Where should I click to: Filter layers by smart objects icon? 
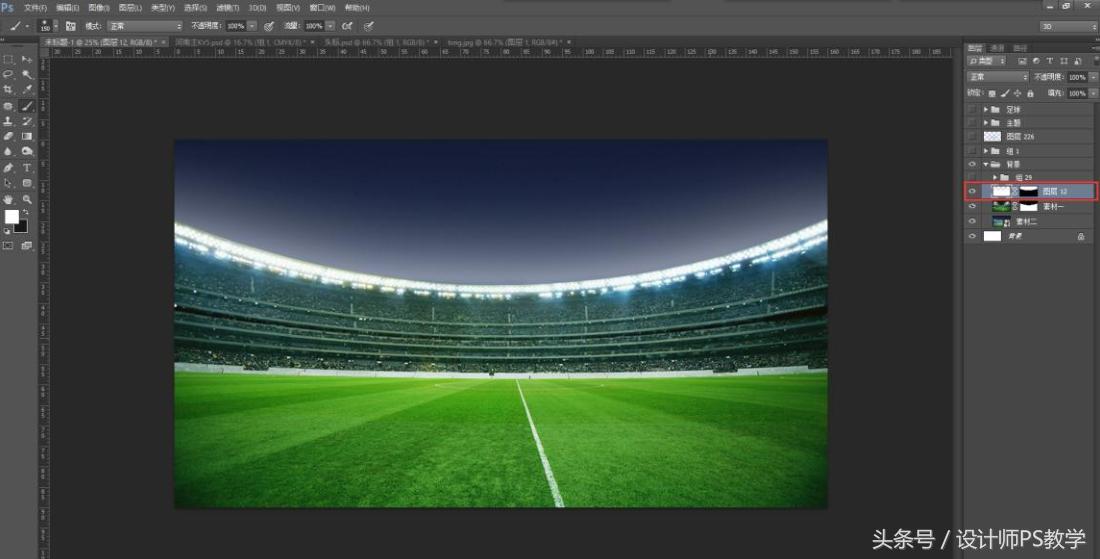click(1078, 62)
